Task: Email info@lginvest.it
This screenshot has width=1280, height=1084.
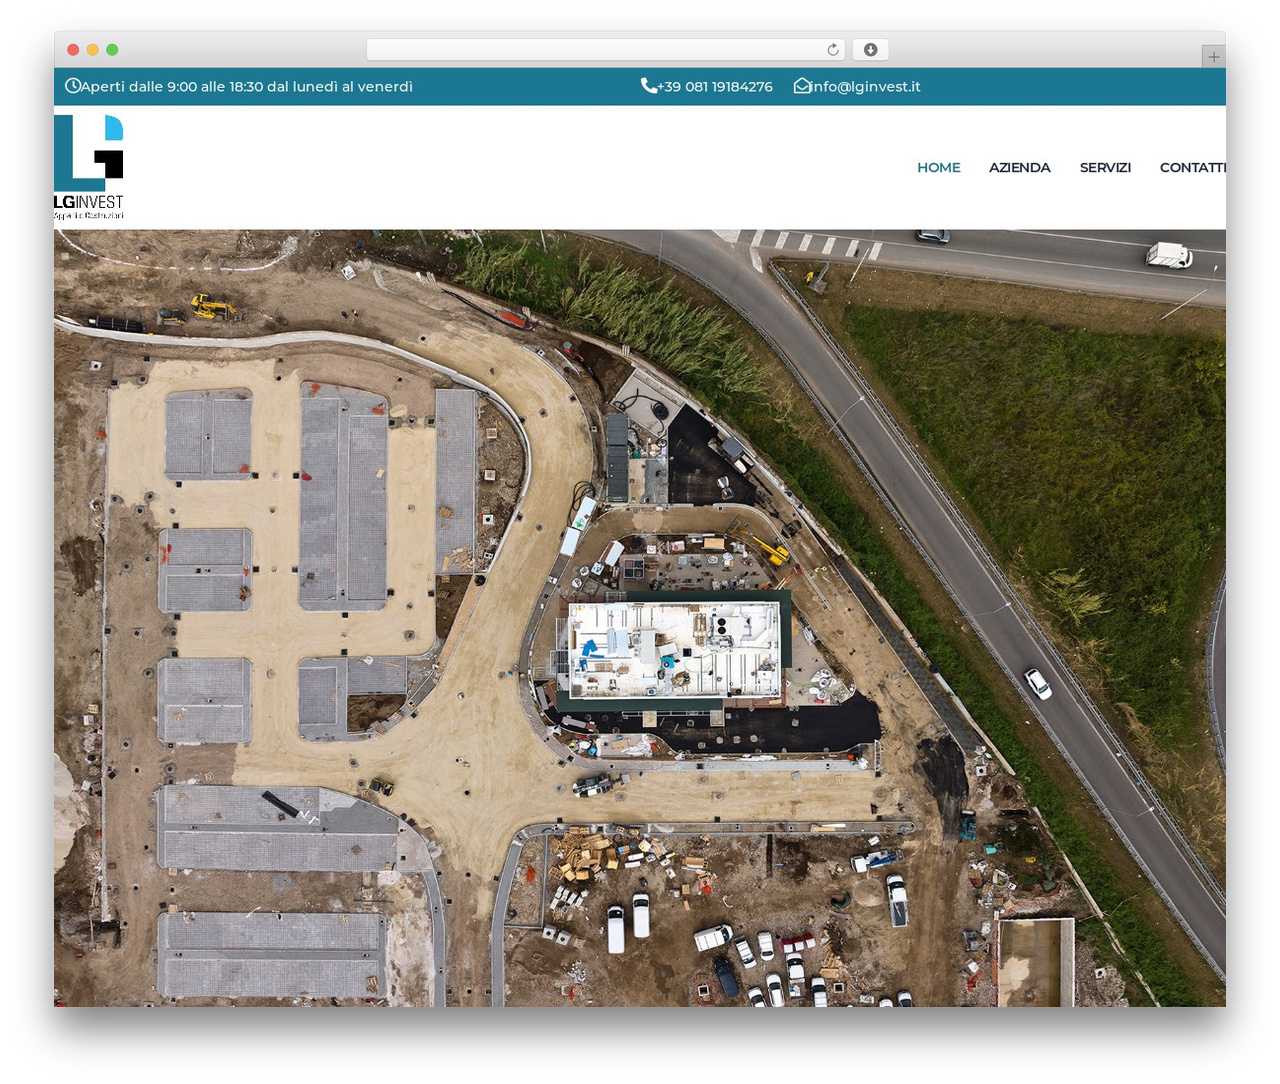Action: [x=866, y=87]
